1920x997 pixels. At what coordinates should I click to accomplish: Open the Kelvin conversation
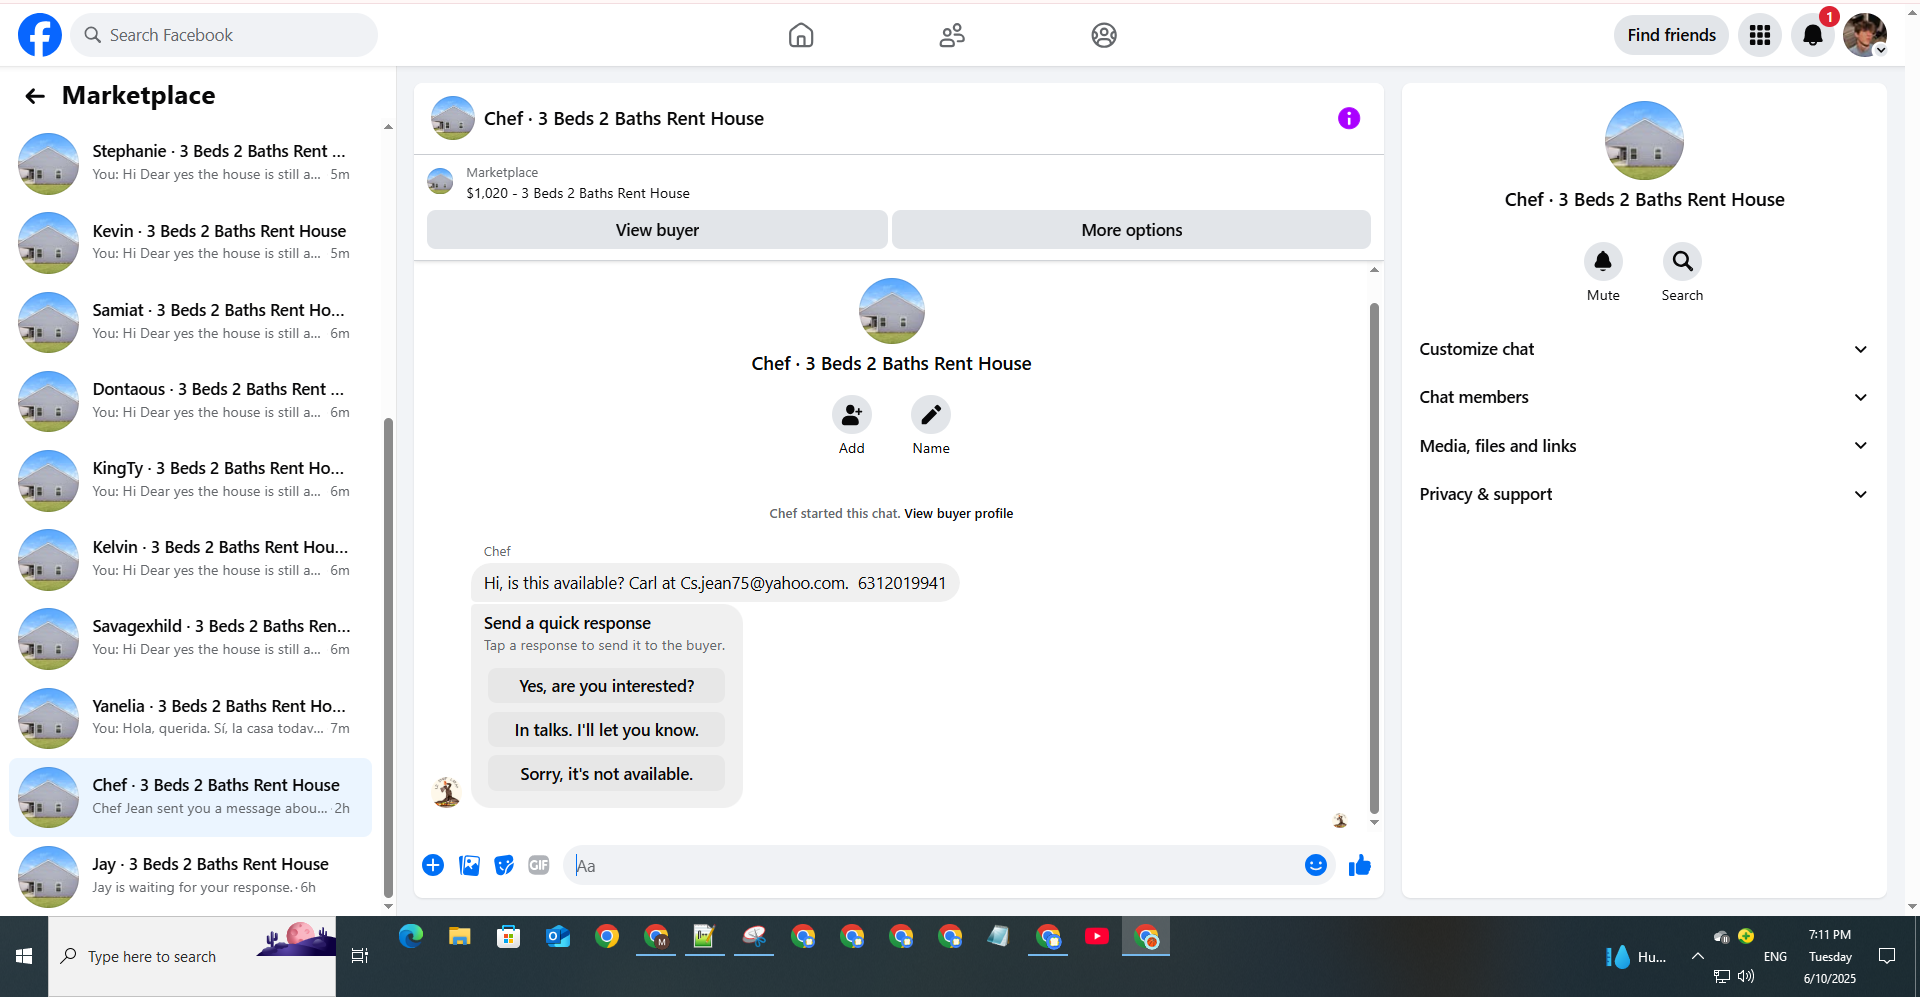[x=190, y=559]
